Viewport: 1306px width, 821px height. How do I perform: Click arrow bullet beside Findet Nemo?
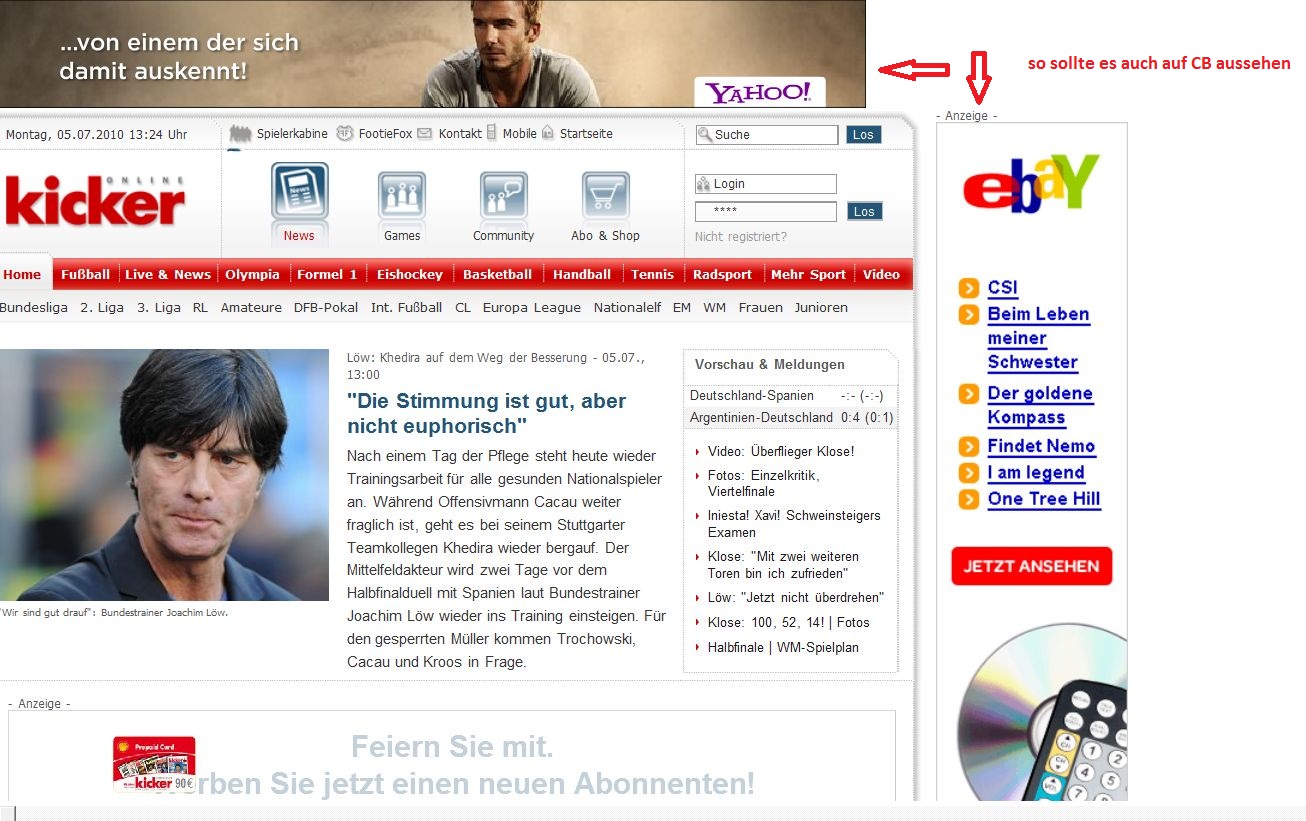[x=969, y=446]
